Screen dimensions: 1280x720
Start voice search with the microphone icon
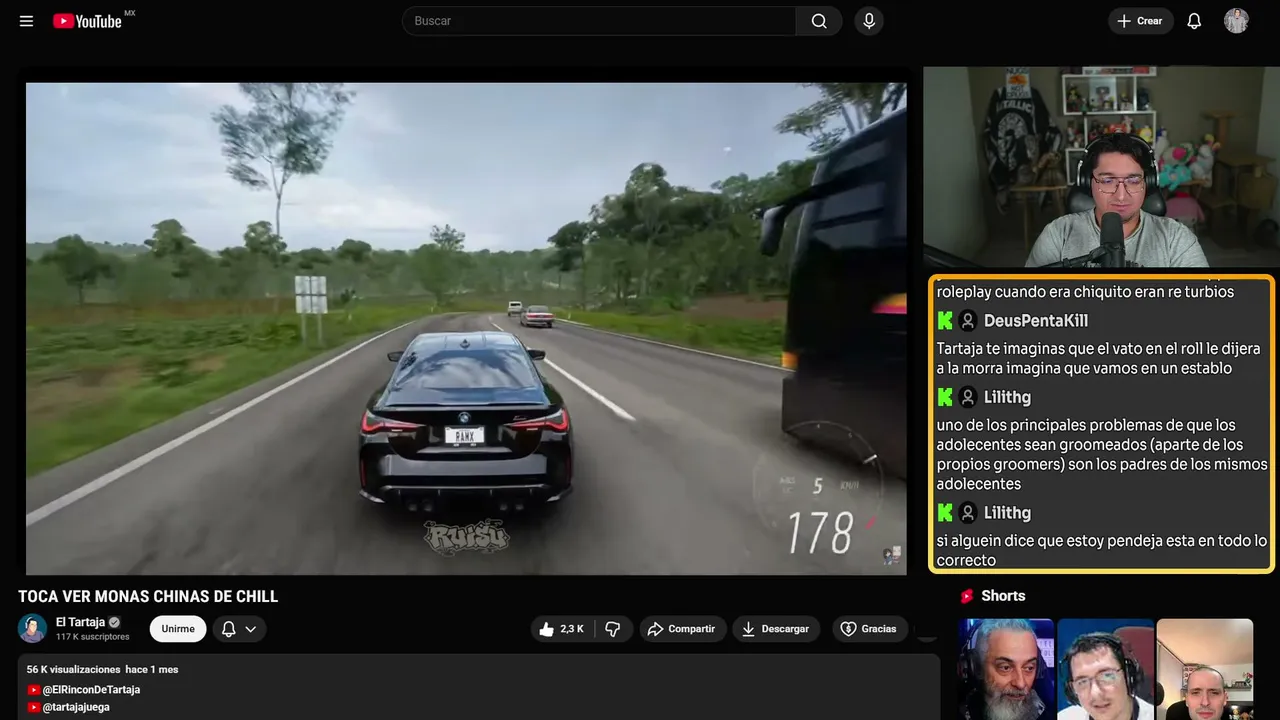coord(869,21)
